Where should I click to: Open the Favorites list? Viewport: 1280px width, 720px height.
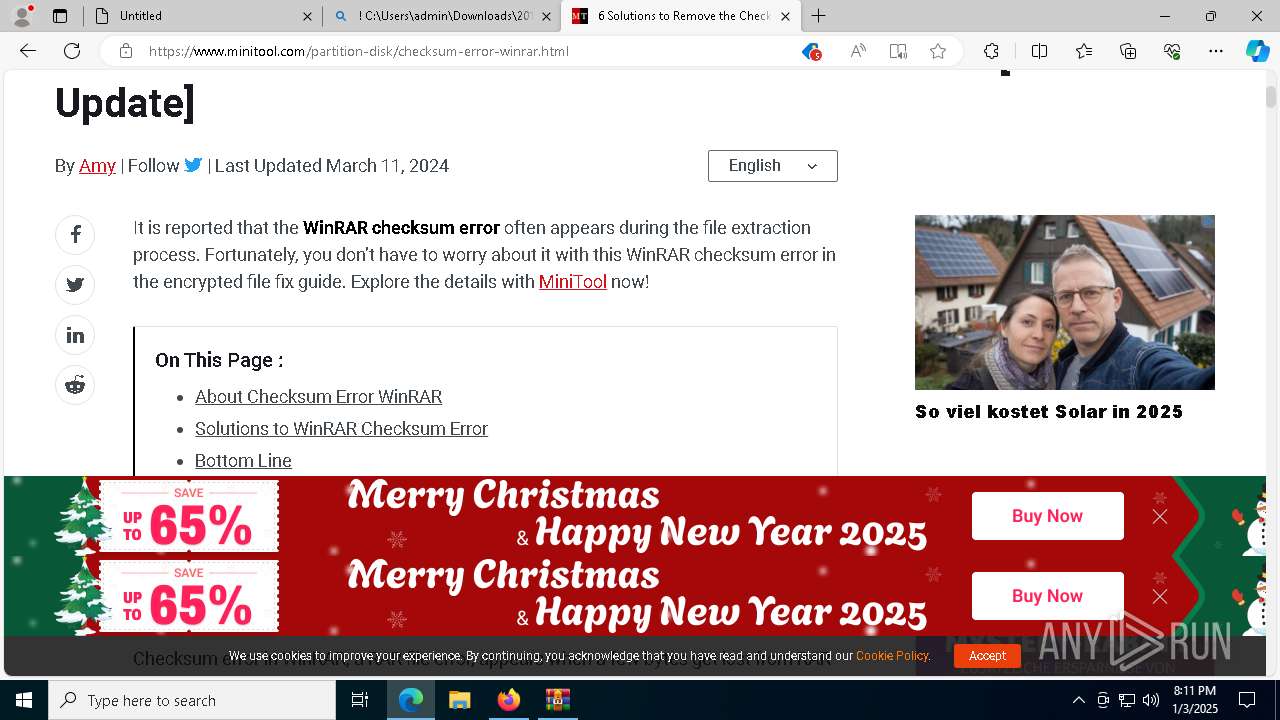click(1084, 51)
